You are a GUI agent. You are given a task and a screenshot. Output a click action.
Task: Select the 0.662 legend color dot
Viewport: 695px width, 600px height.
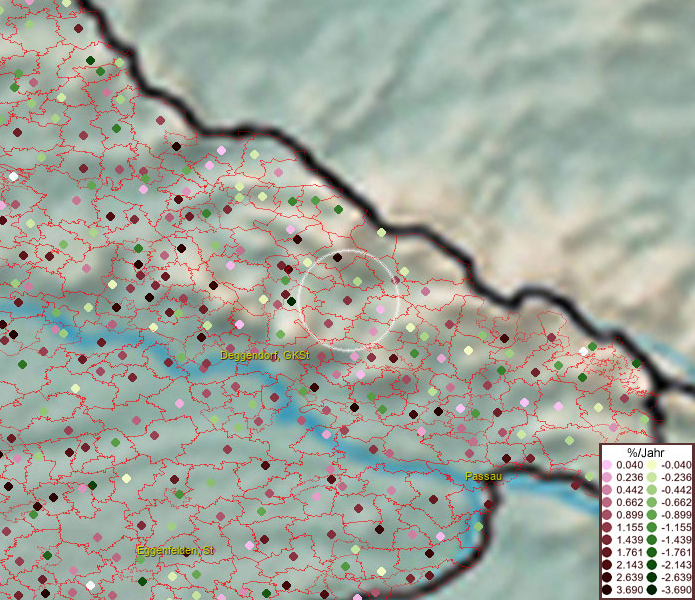coord(607,503)
